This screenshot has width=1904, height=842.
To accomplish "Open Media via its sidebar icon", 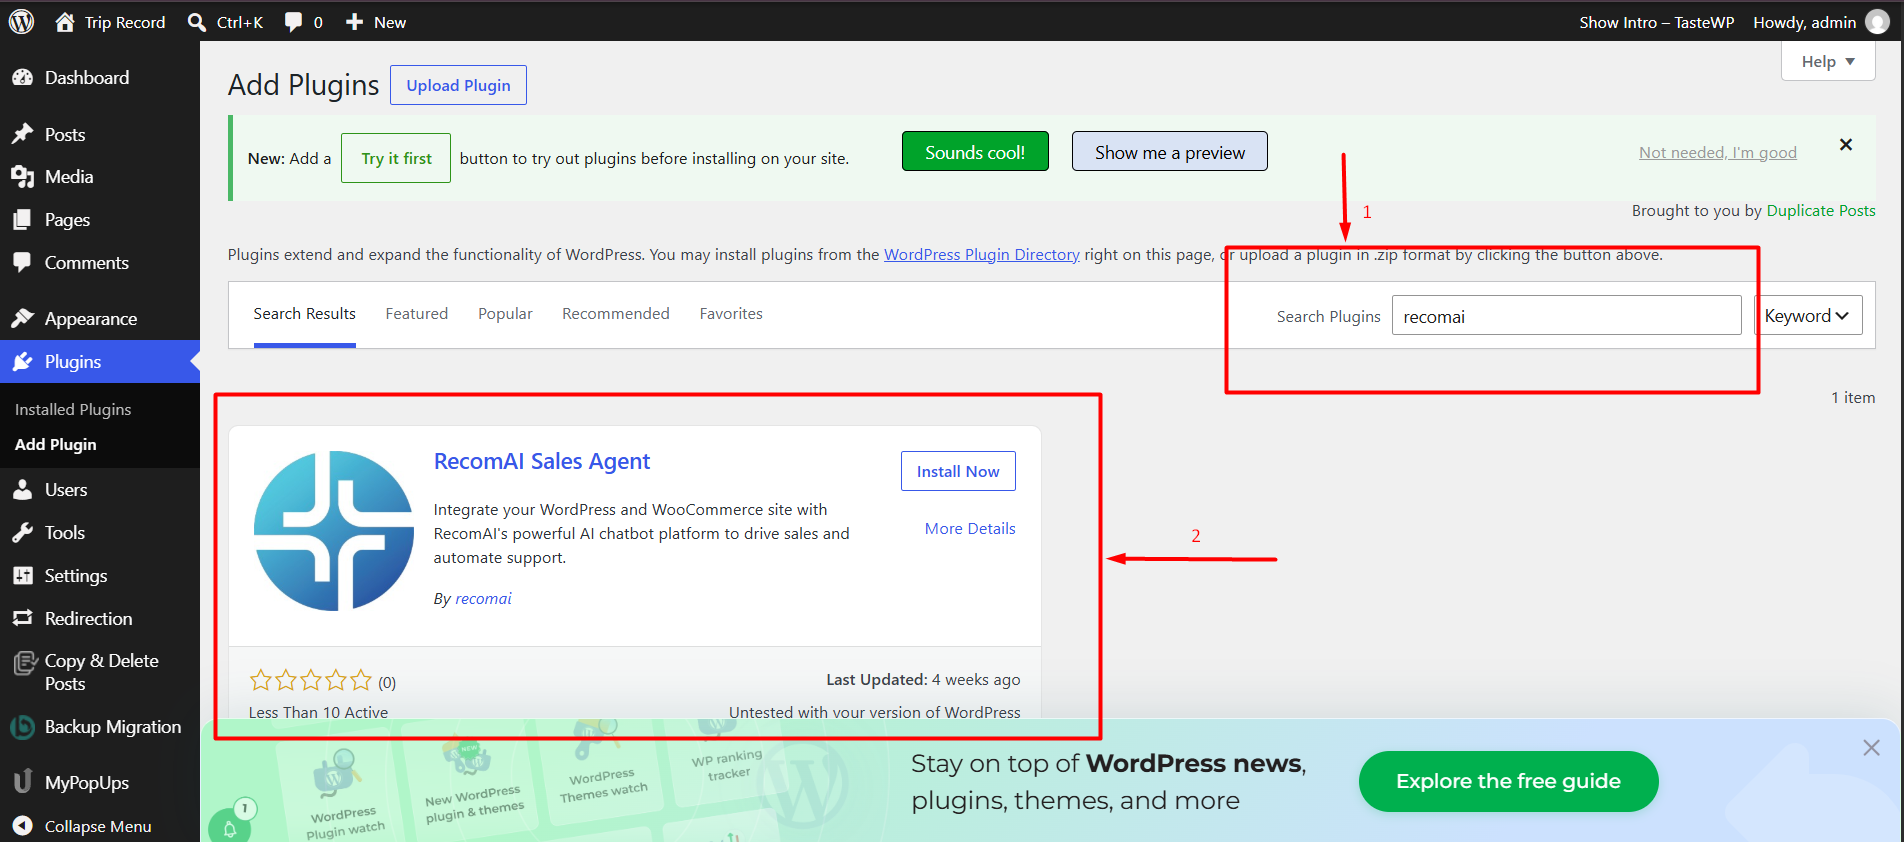I will 23,177.
